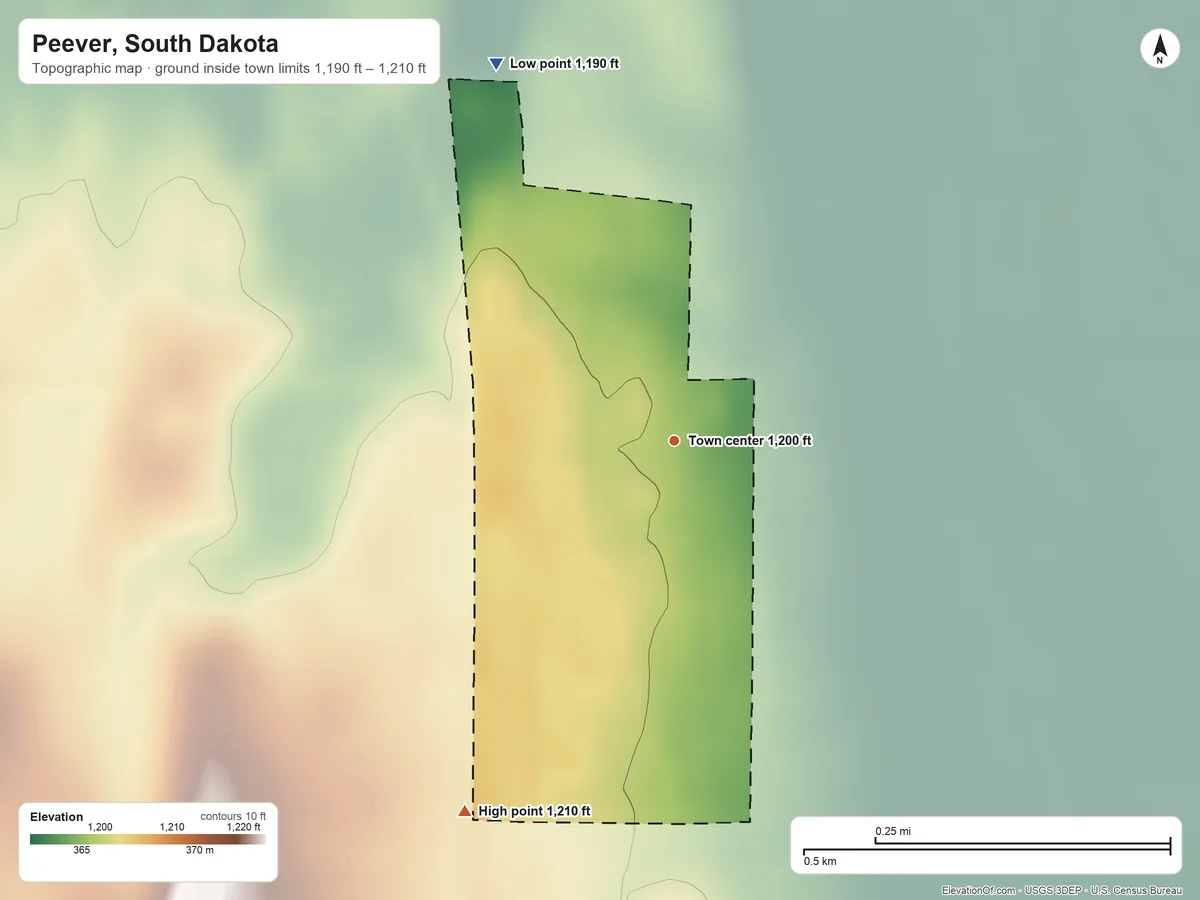Click the blue low point triangle marker
Screen dimensions: 1200x900
click(x=495, y=64)
